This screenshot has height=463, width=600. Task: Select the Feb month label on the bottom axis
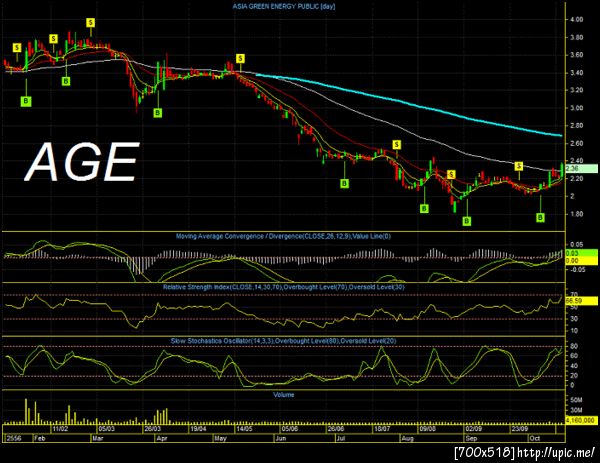point(39,438)
